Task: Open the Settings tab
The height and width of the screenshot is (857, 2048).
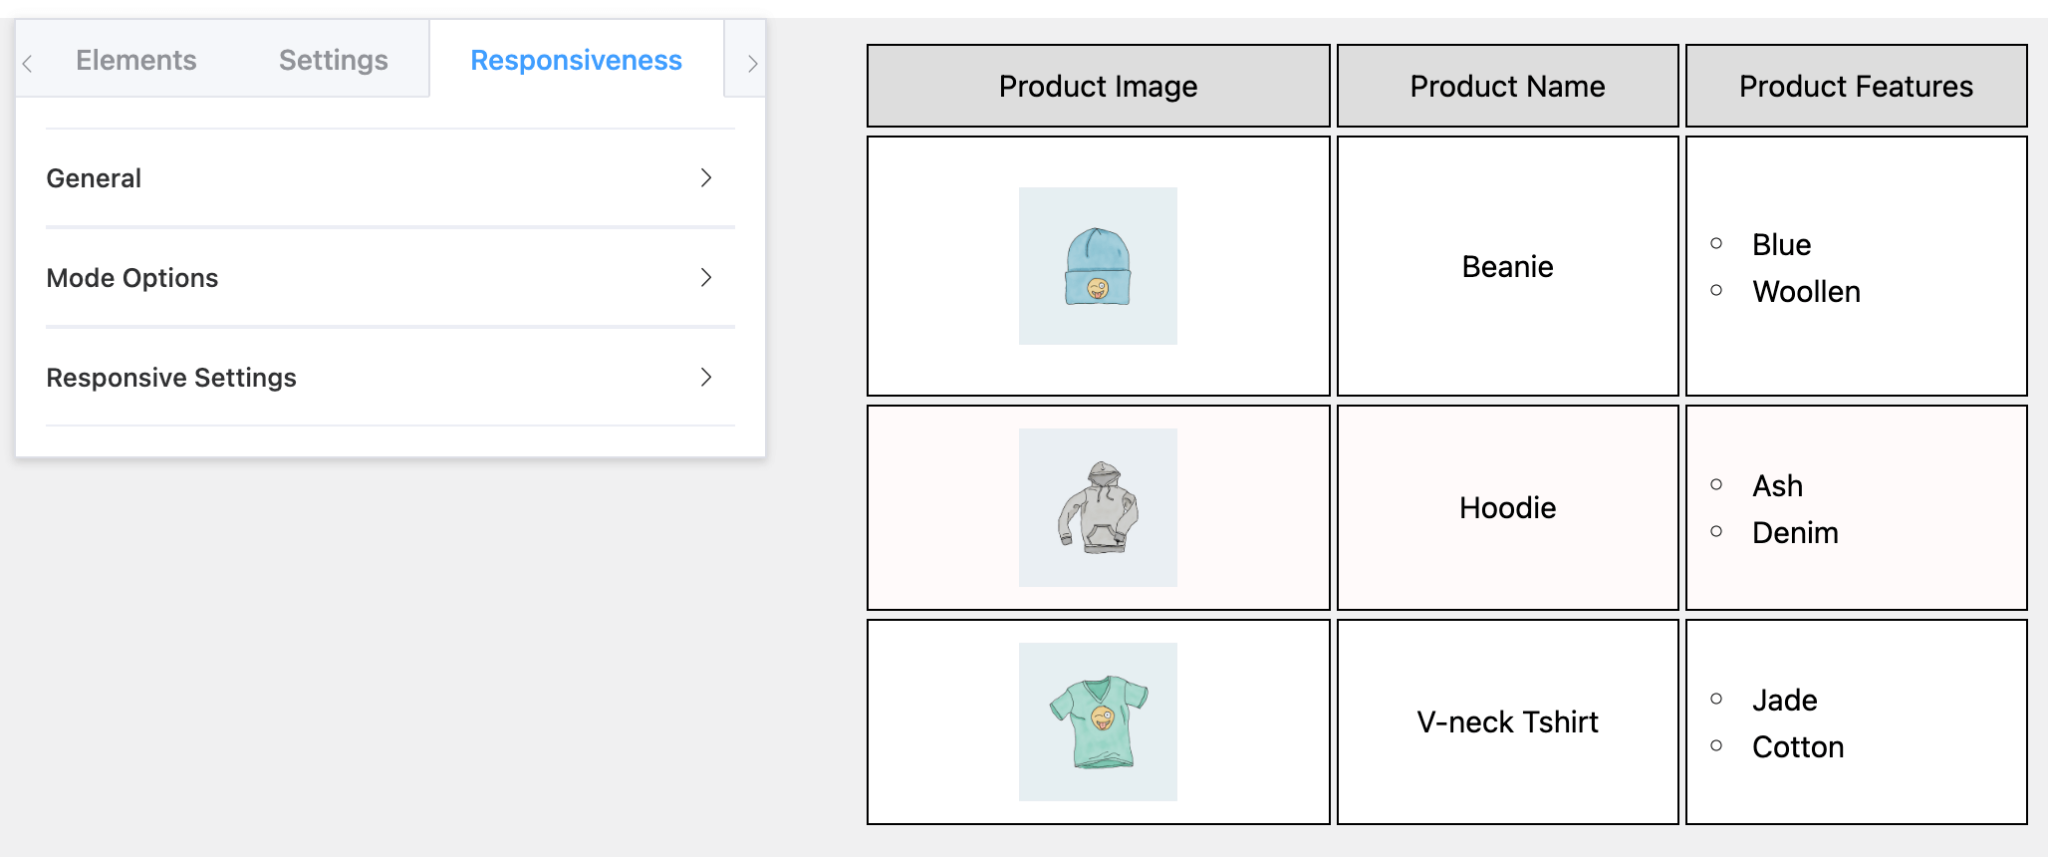Action: tap(331, 59)
